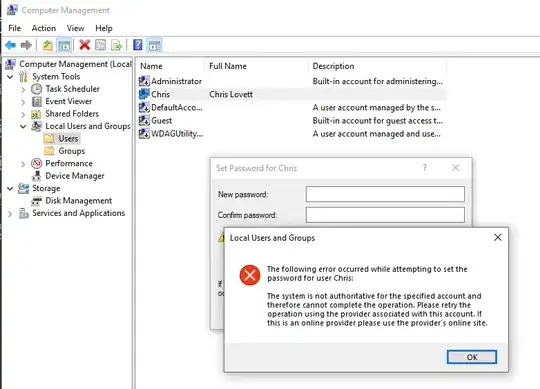Click the Storage icon in tree
540x389 pixels.
point(23,188)
